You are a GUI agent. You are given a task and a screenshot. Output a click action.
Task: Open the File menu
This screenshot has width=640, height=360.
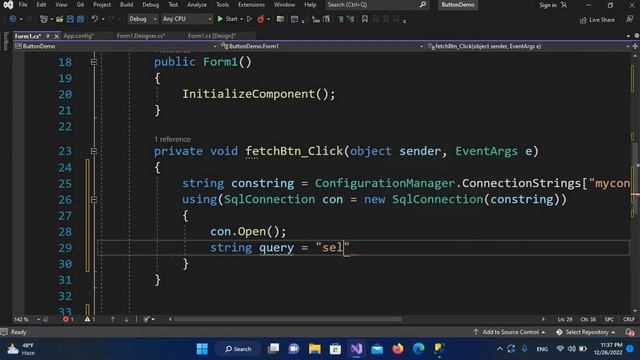(23, 5)
